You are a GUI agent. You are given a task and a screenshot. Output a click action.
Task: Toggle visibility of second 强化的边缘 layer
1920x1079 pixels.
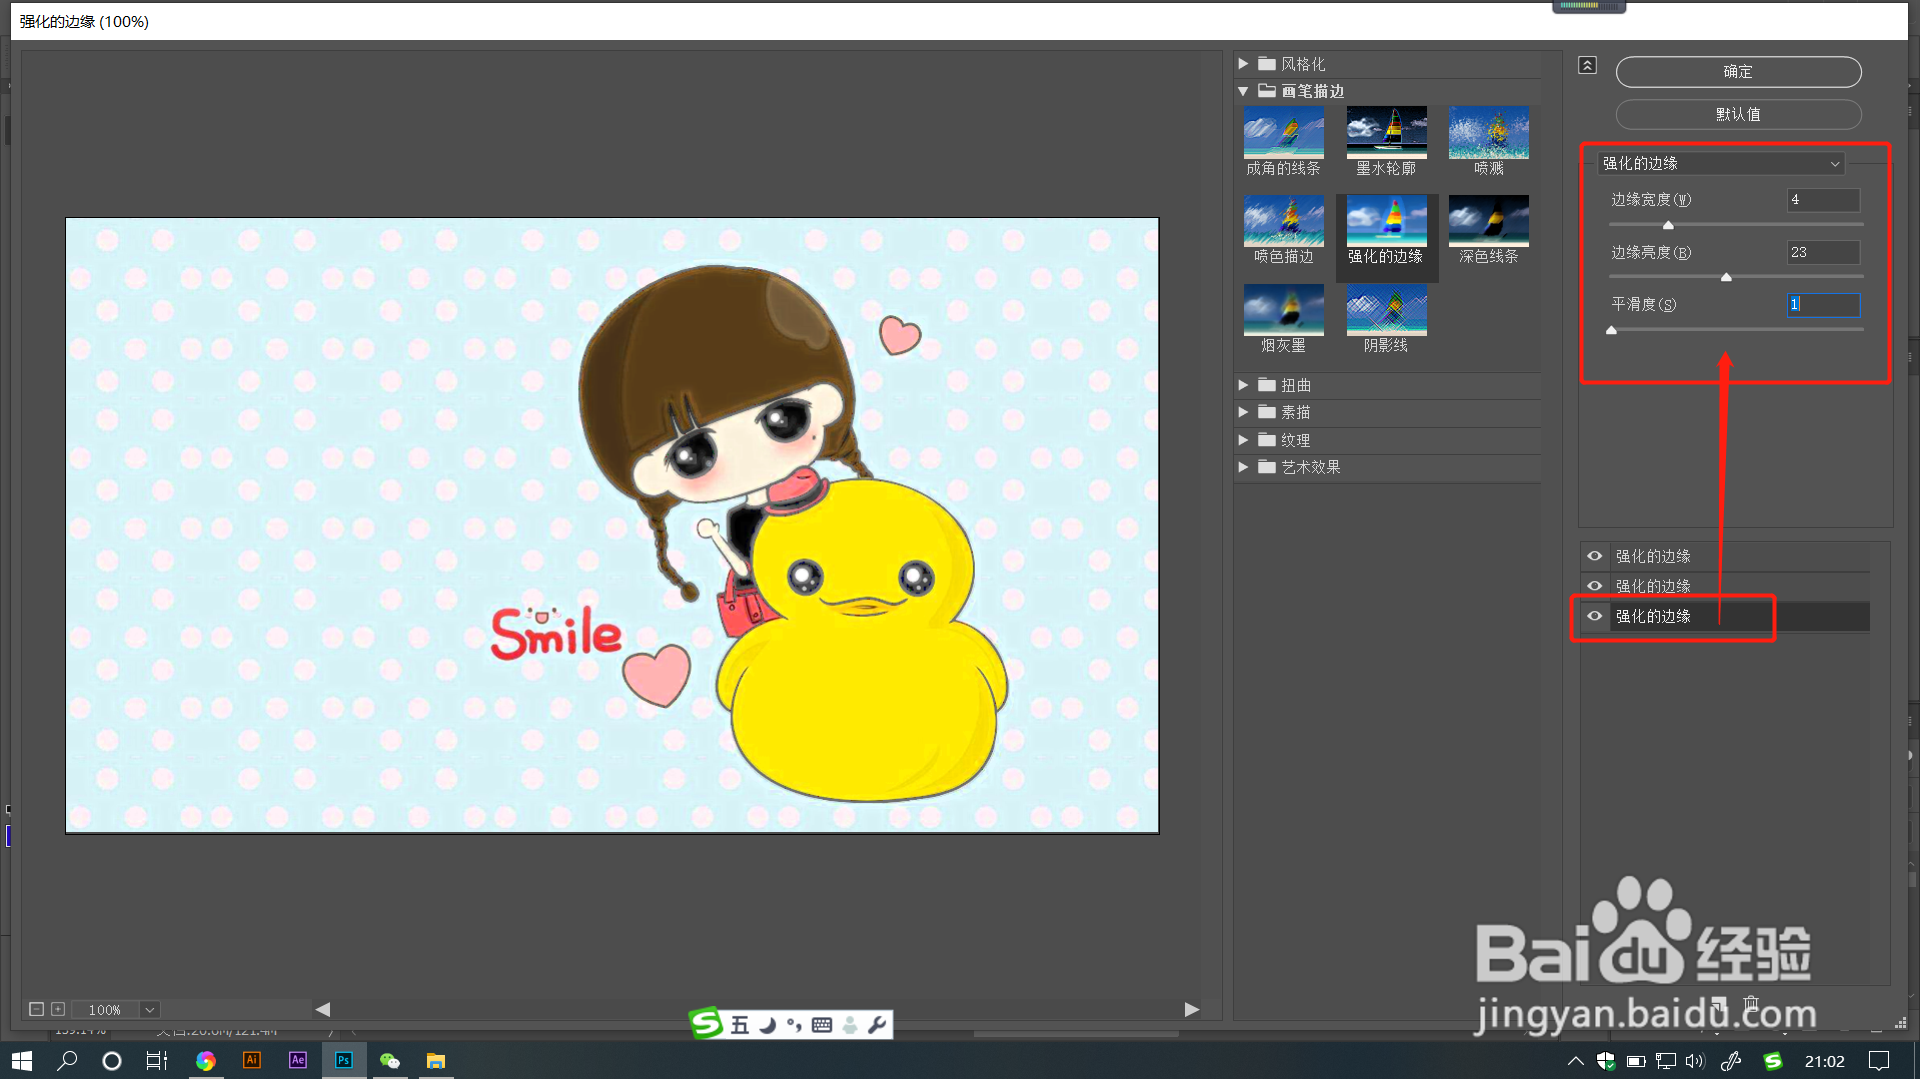[x=1595, y=586]
